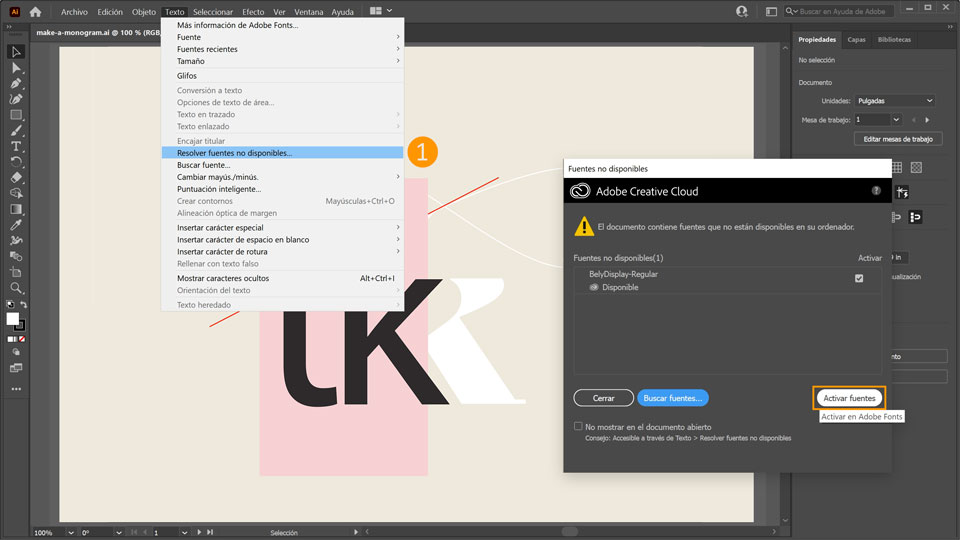Select the Rotate tool
Image resolution: width=960 pixels, height=540 pixels.
17,162
